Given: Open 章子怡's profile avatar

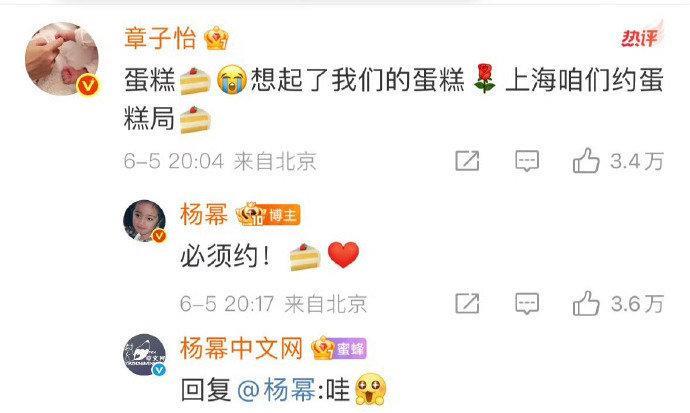Looking at the screenshot, I should coord(62,59).
